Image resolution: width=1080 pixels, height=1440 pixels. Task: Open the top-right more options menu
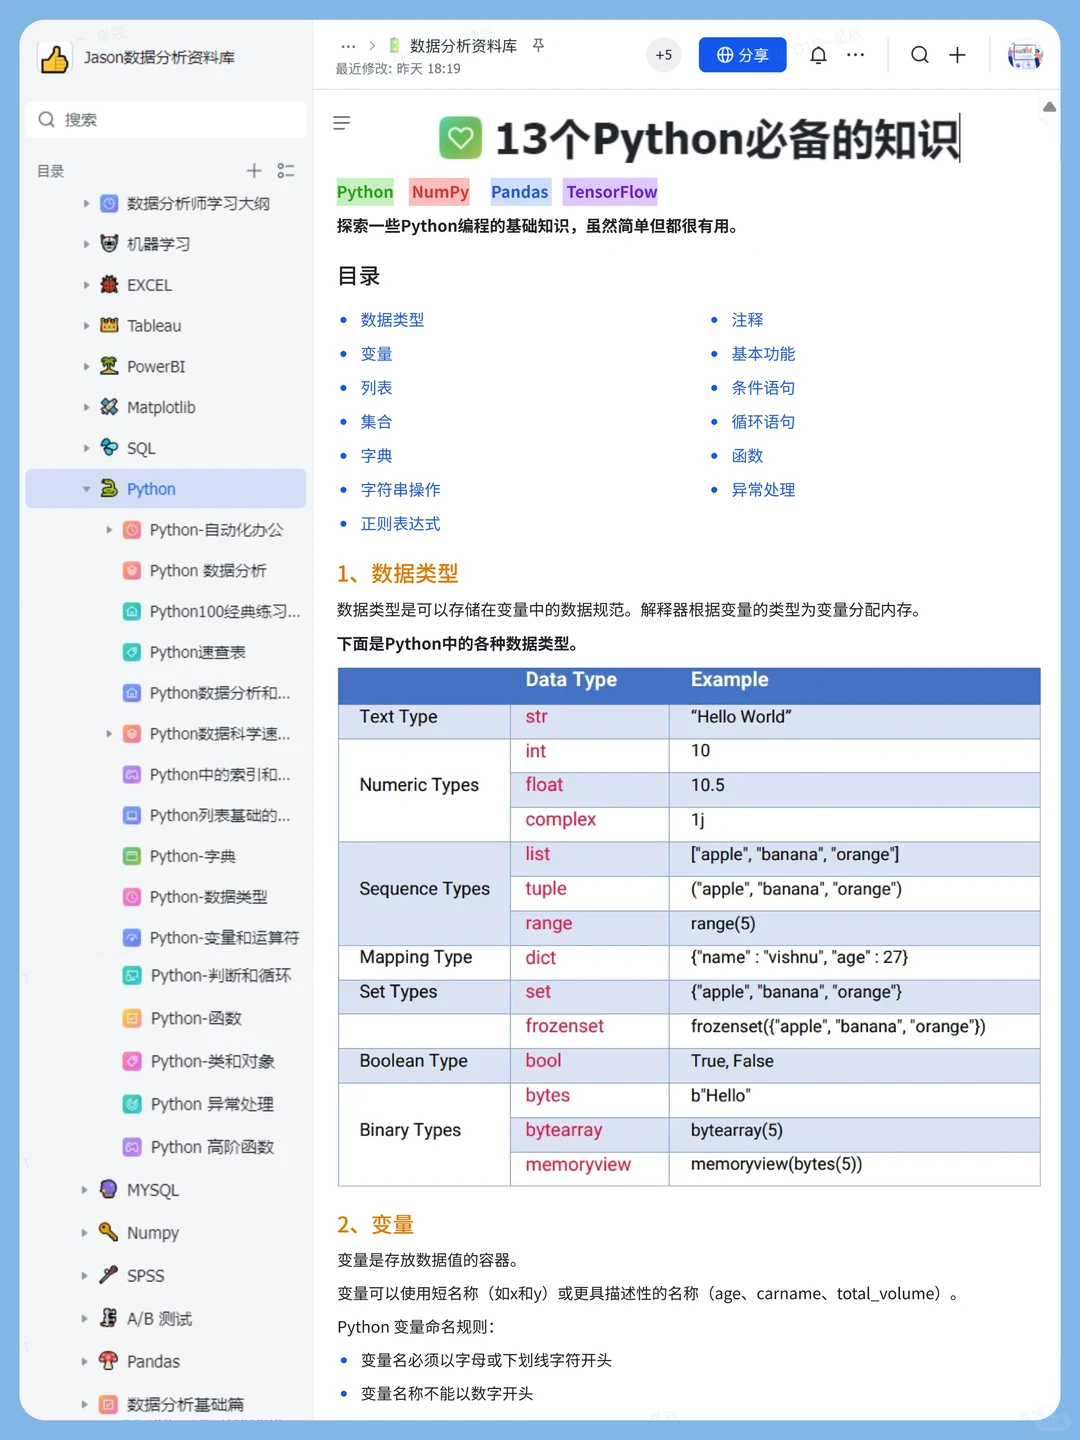coord(856,55)
